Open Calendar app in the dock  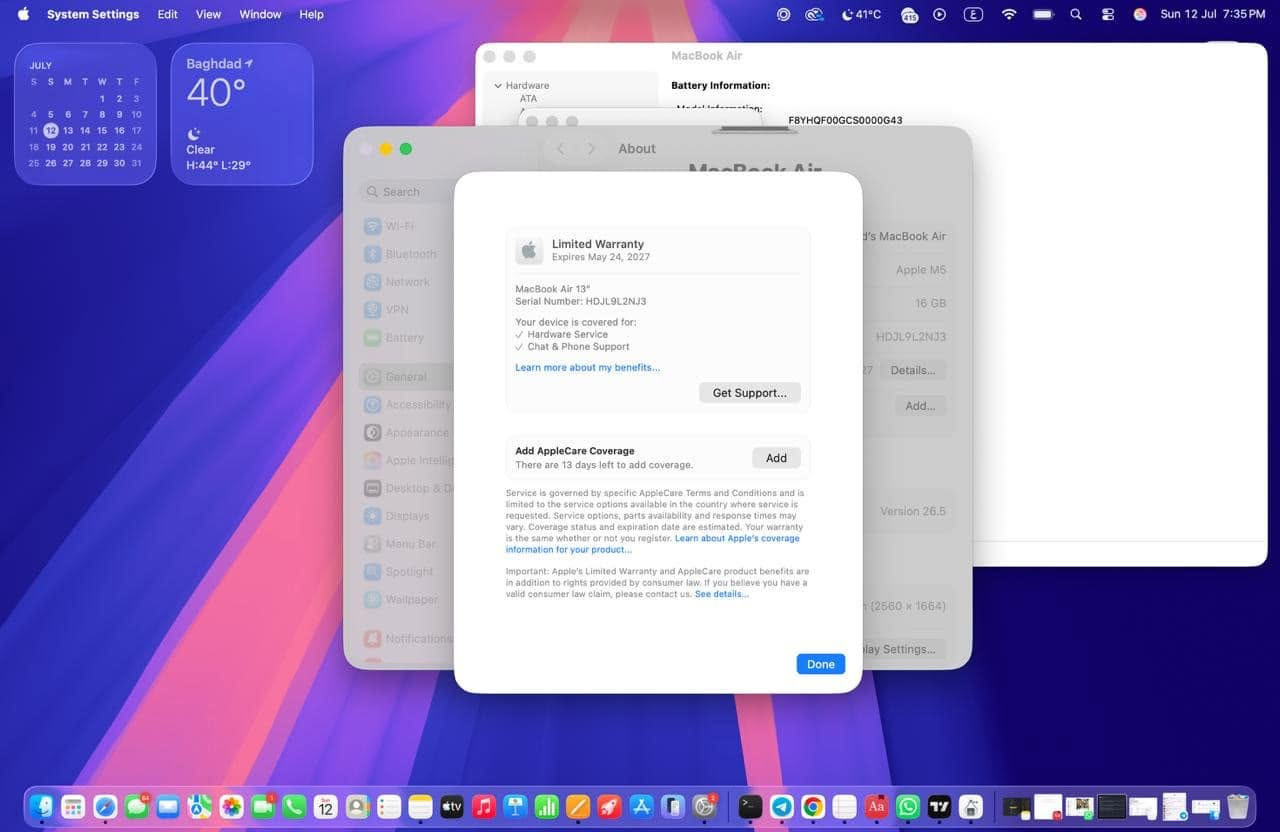(326, 806)
